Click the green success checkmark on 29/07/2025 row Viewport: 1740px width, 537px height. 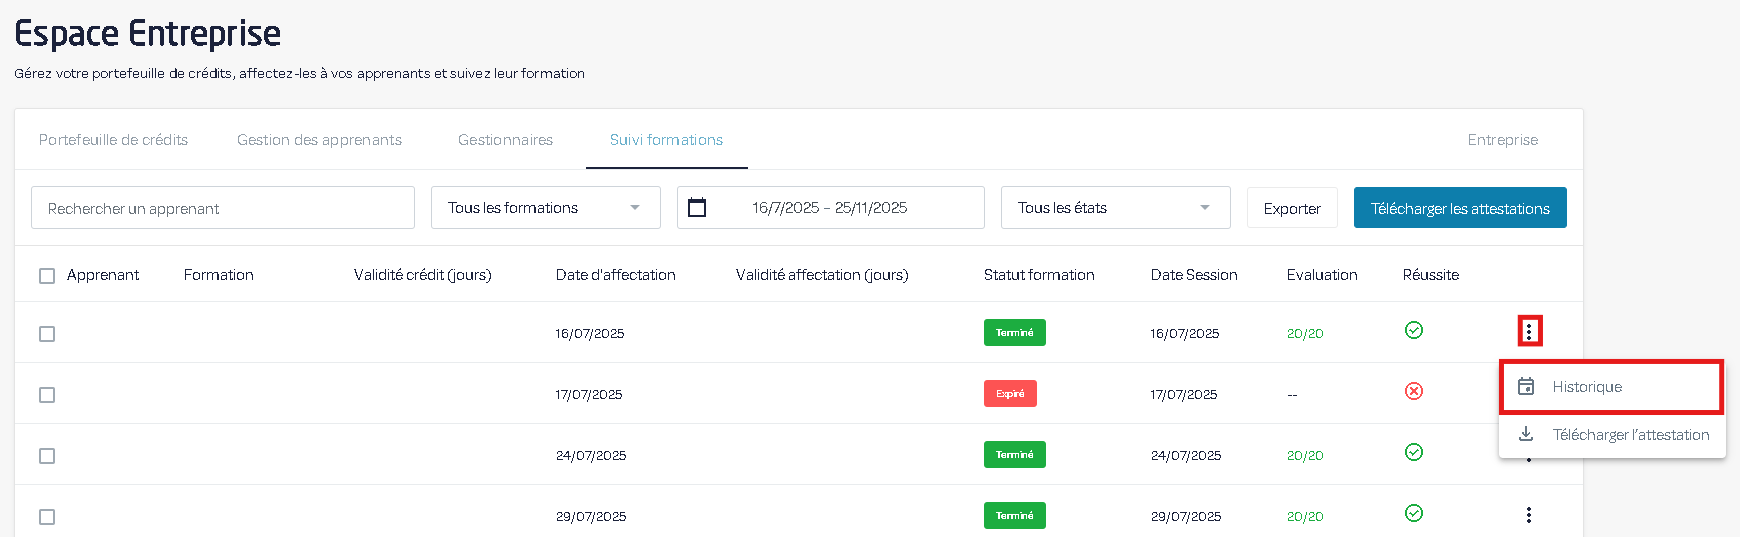[1413, 513]
